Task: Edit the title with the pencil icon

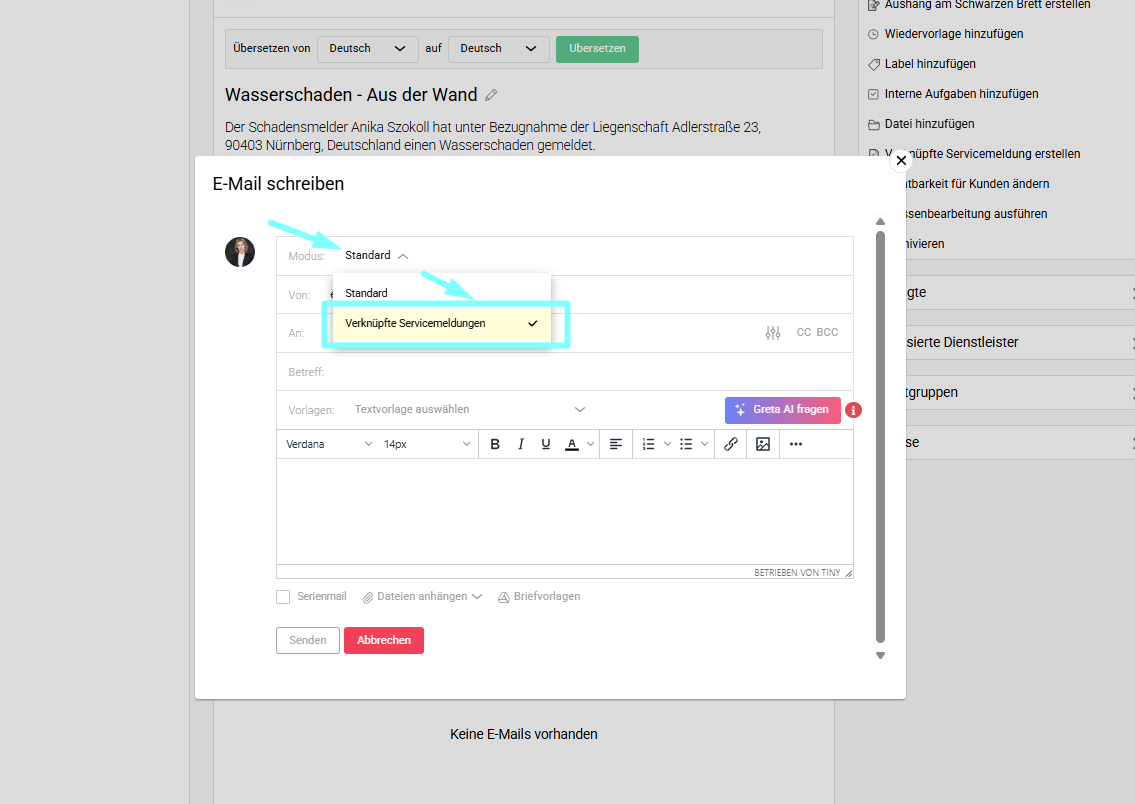Action: pos(491,95)
